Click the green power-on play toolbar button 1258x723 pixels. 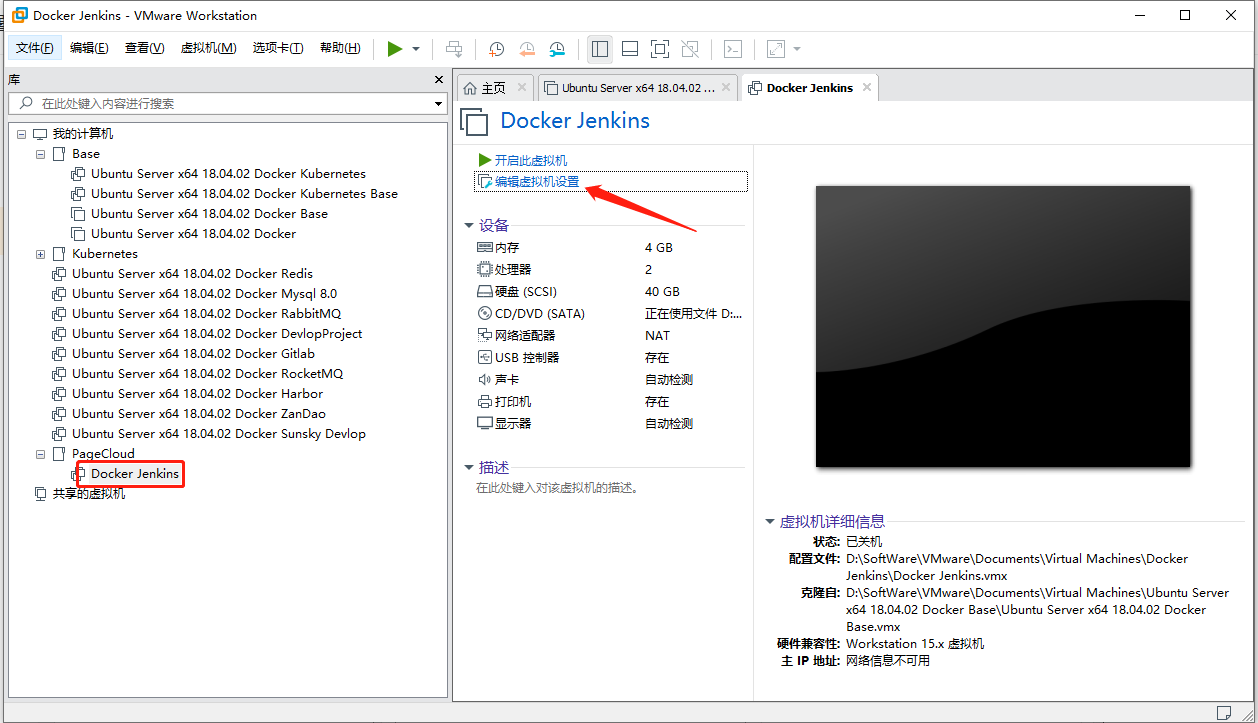coord(395,48)
